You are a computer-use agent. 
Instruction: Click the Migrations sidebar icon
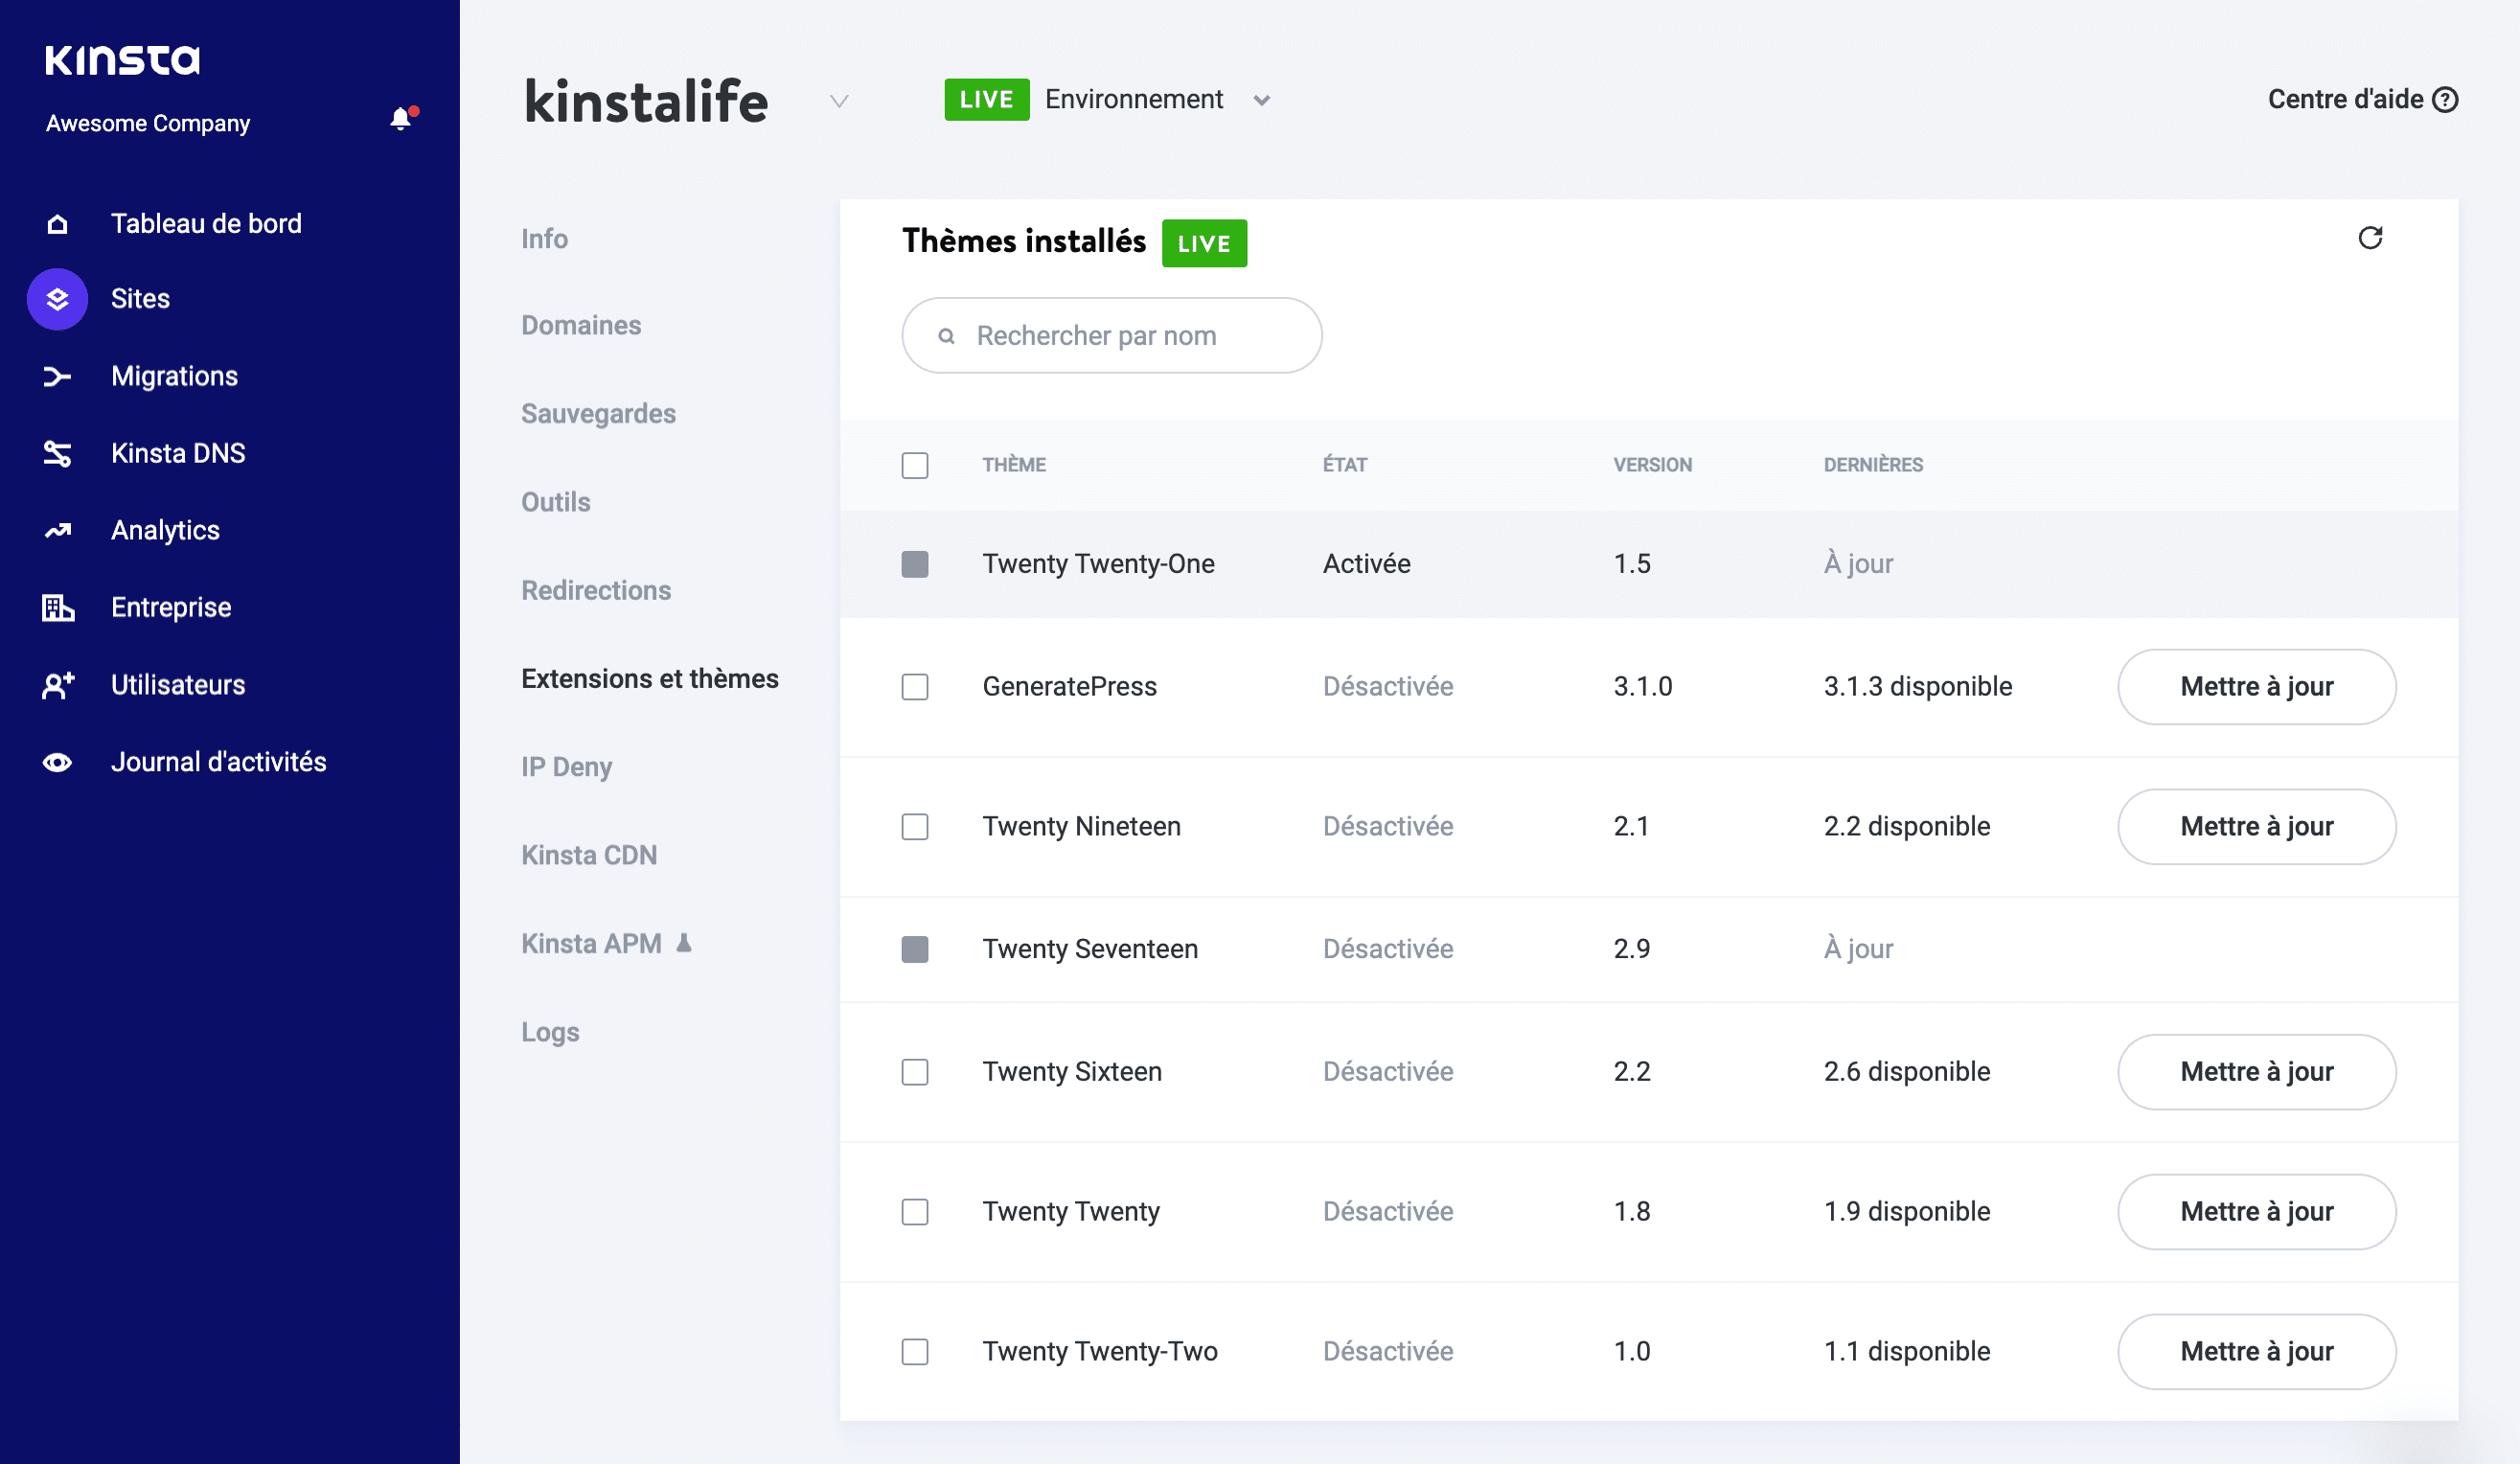56,375
